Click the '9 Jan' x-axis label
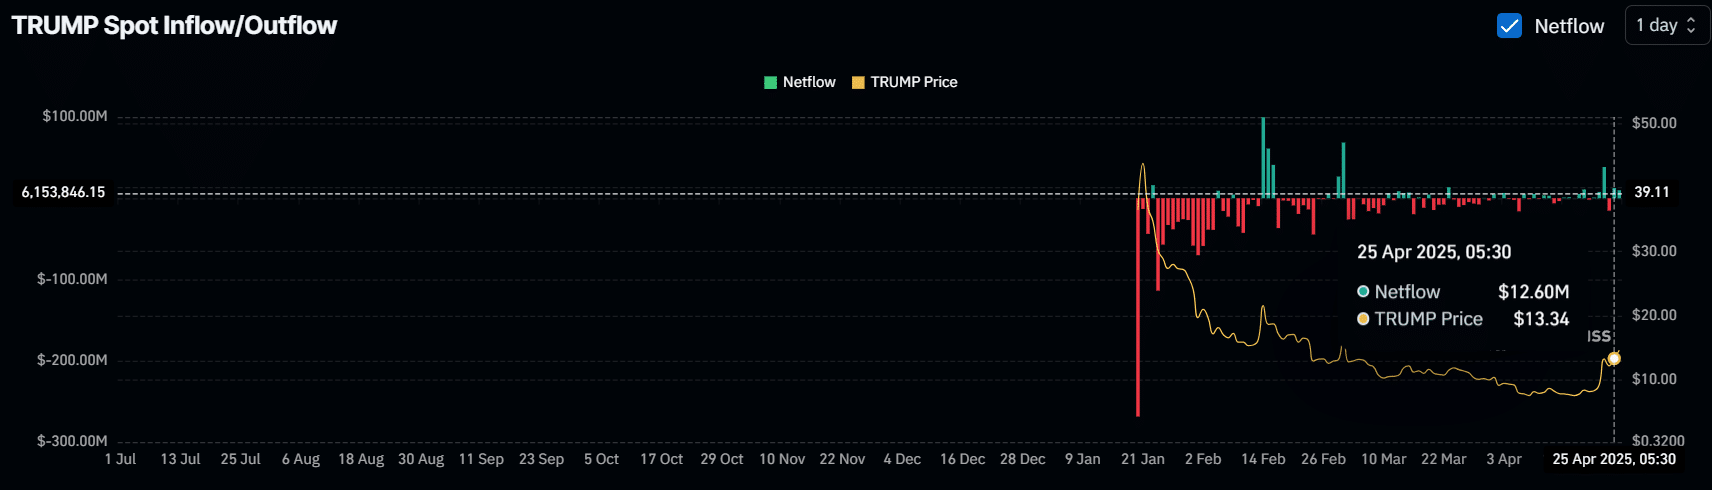The width and height of the screenshot is (1712, 490). tap(1082, 459)
